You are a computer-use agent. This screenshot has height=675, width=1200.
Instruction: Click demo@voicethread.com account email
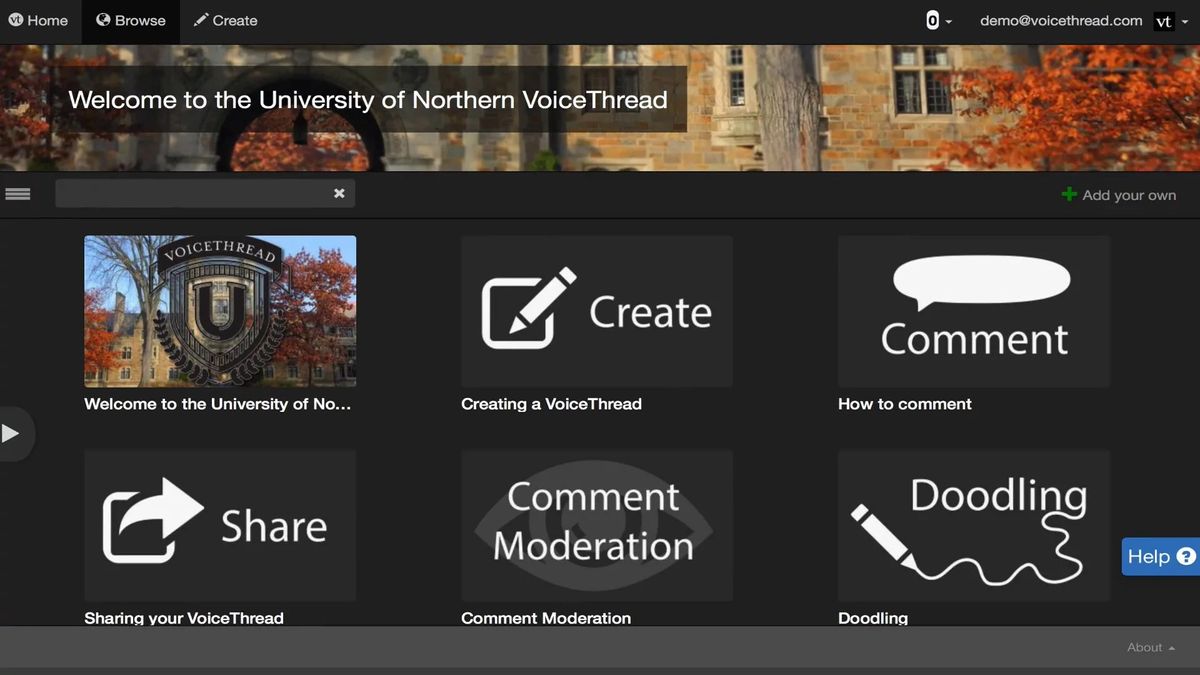click(x=1059, y=19)
